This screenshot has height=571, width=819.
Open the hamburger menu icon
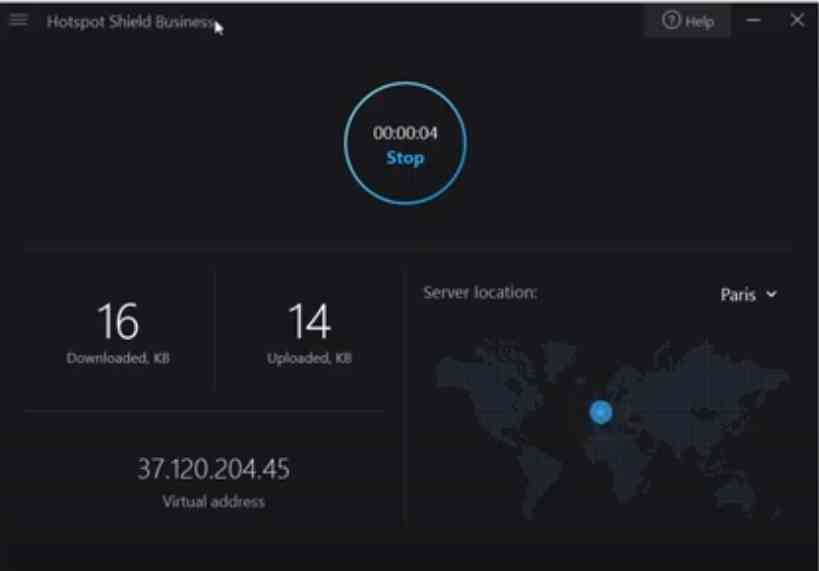pyautogui.click(x=19, y=20)
